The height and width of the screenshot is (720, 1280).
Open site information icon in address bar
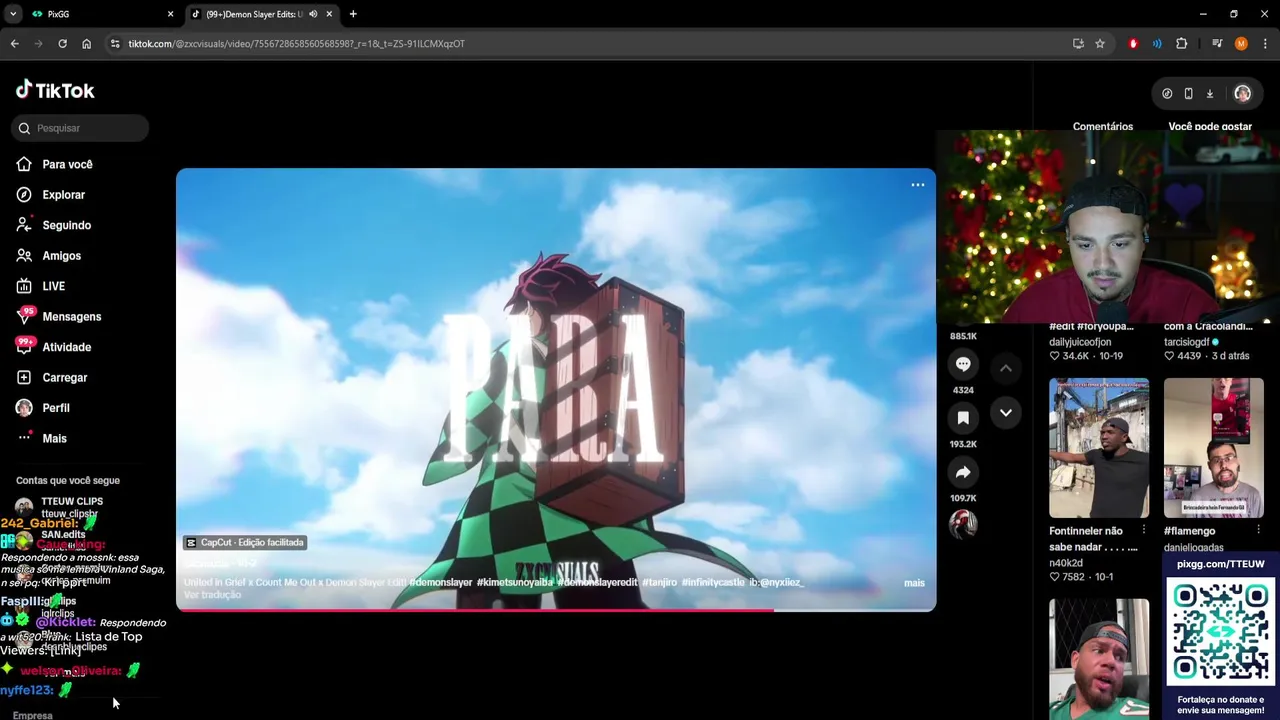(x=116, y=44)
